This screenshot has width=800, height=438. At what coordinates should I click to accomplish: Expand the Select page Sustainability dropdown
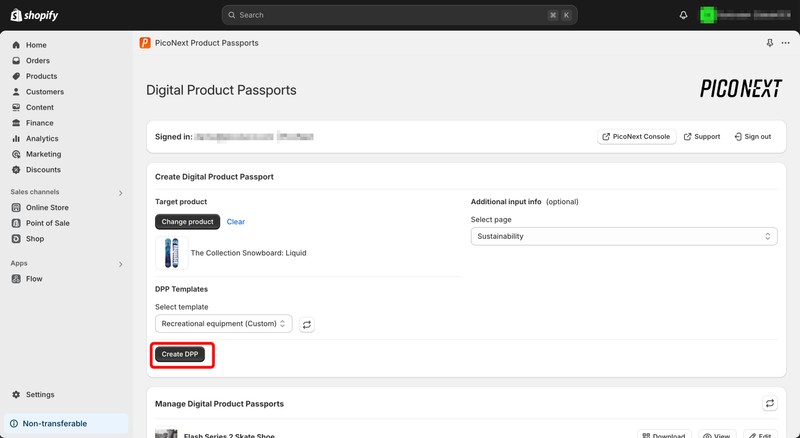coord(624,236)
